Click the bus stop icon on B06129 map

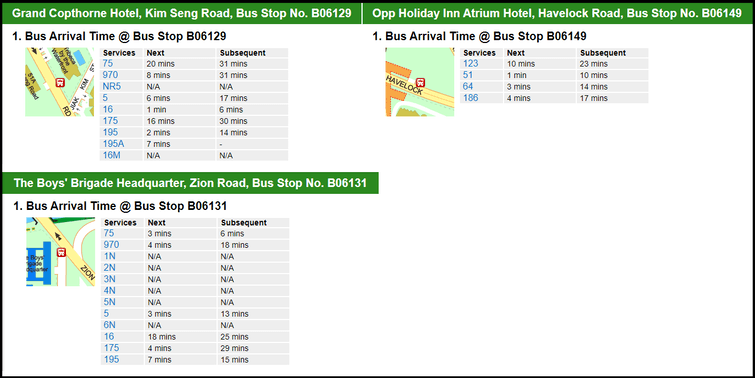point(61,82)
